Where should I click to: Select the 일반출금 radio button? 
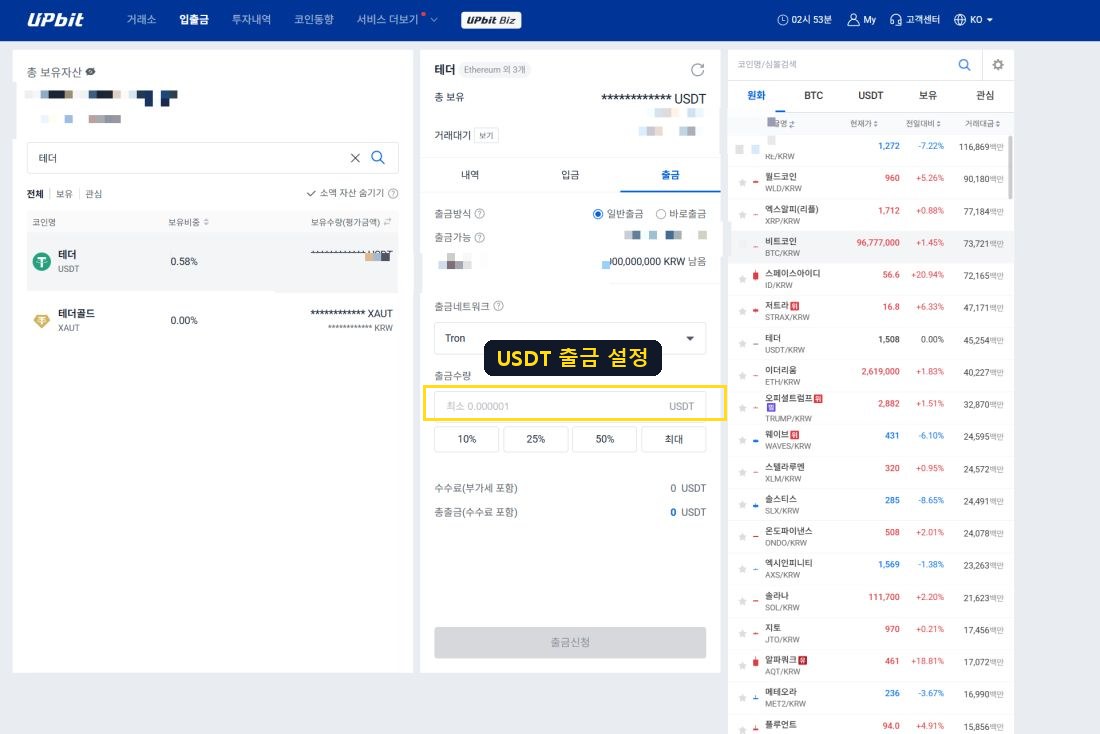pyautogui.click(x=598, y=214)
